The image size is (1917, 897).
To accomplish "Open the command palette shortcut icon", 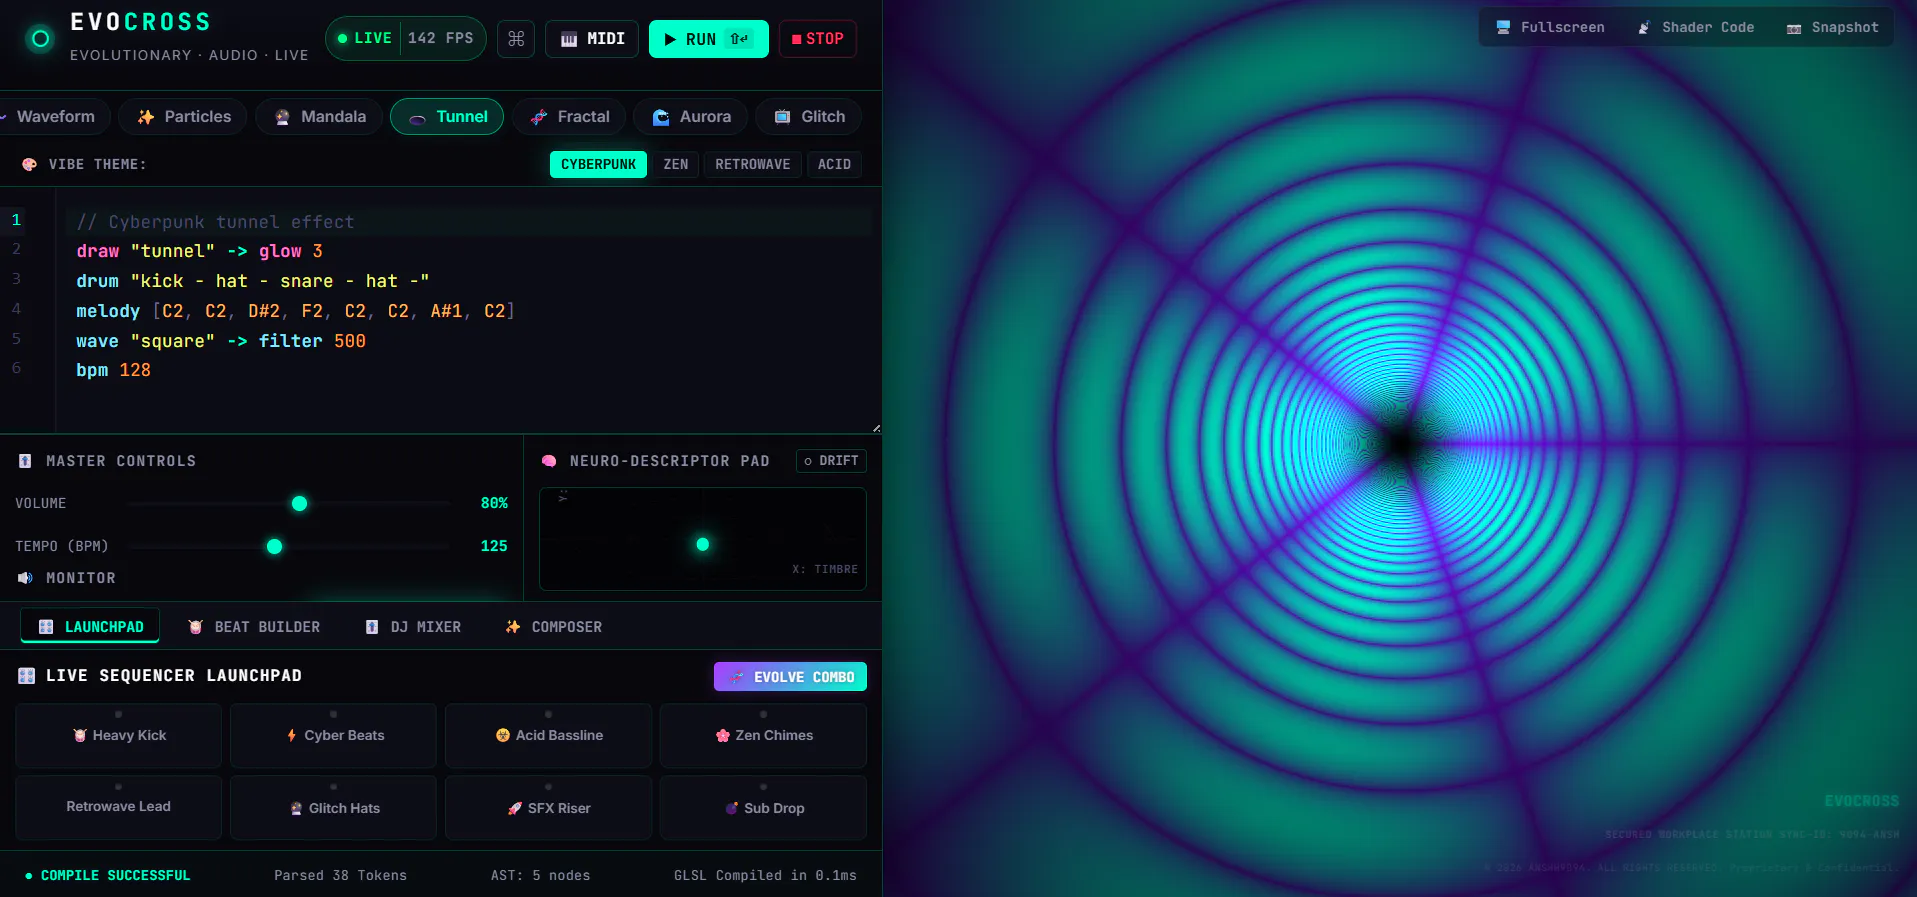I will (x=516, y=39).
